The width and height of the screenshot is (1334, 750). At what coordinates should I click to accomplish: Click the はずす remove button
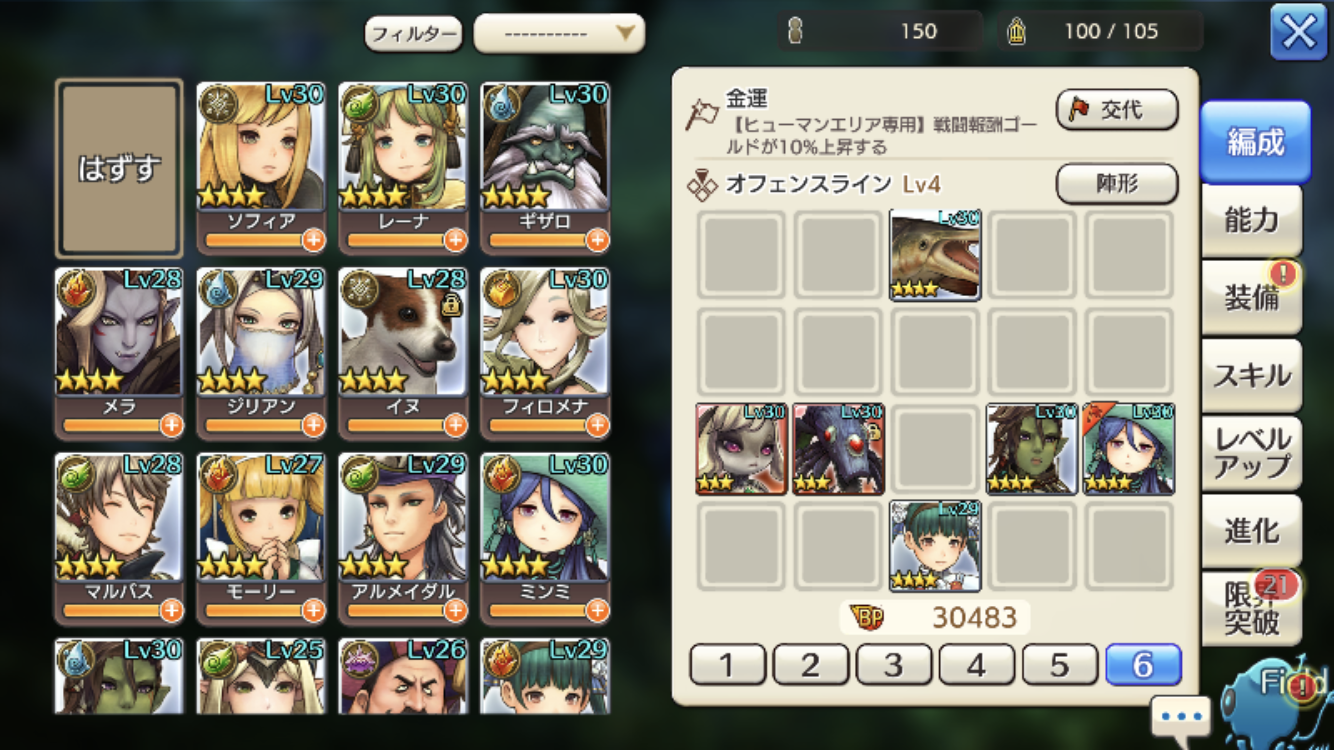point(119,168)
